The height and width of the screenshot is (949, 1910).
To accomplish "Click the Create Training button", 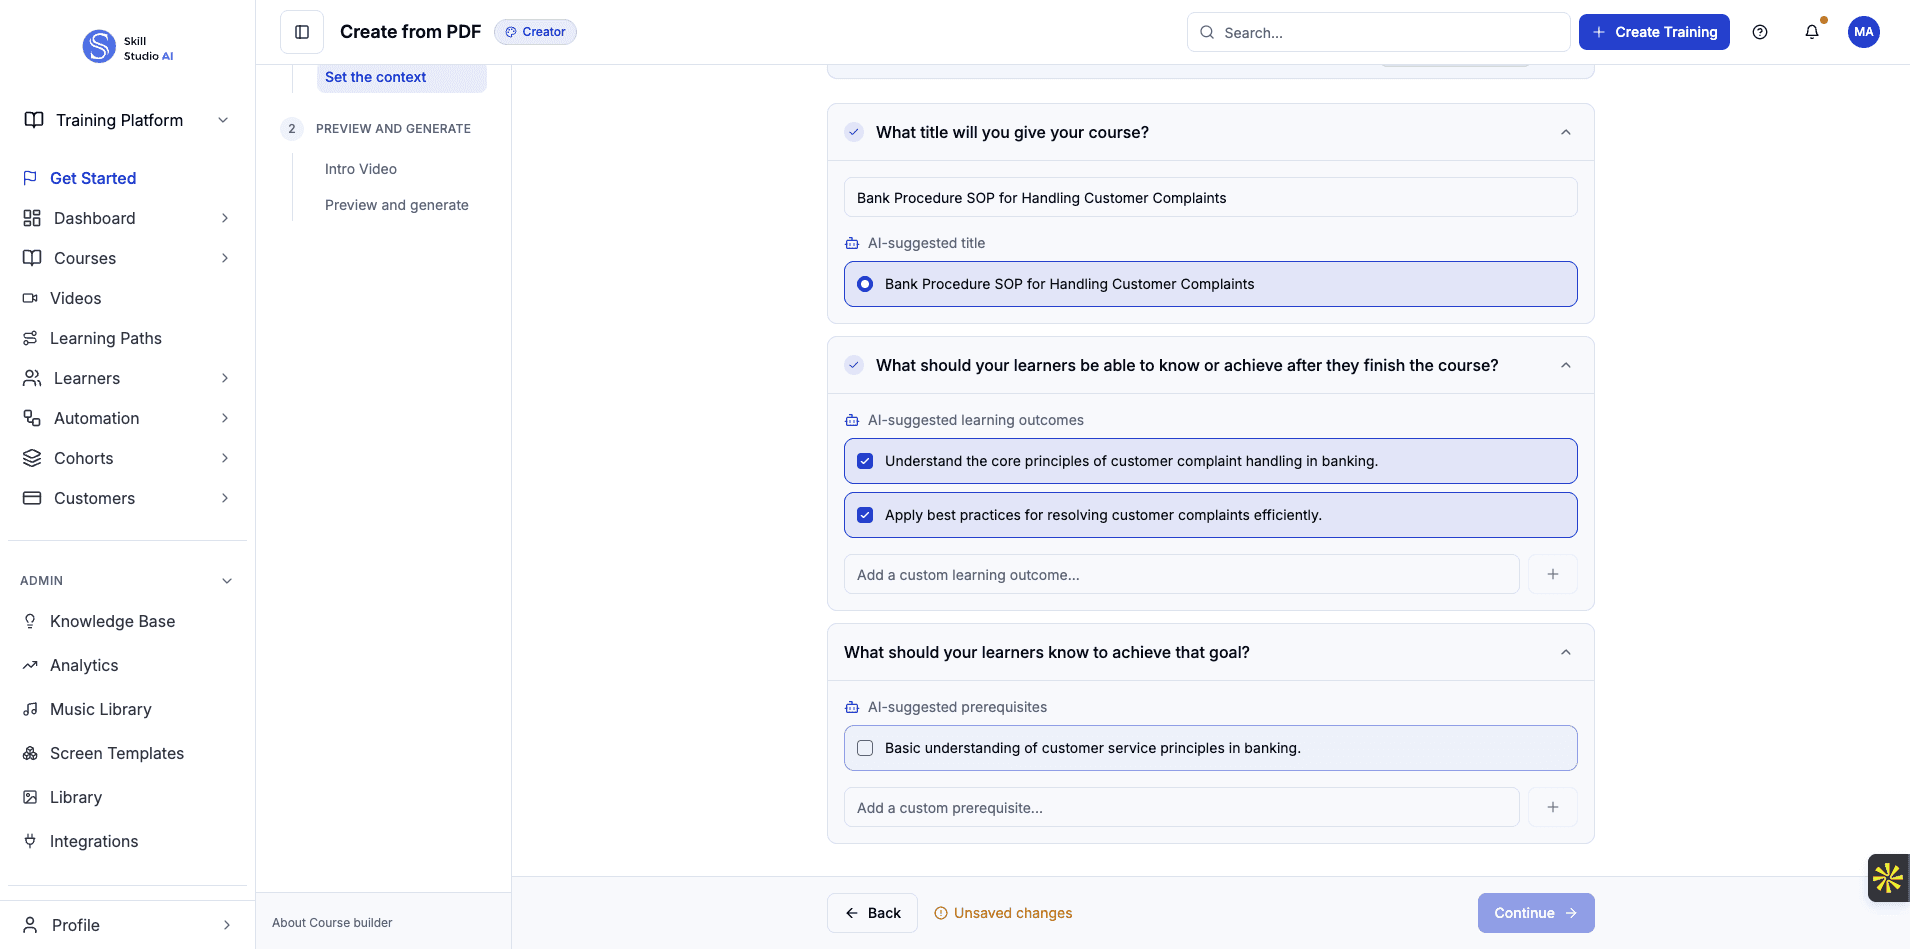I will click(1653, 31).
